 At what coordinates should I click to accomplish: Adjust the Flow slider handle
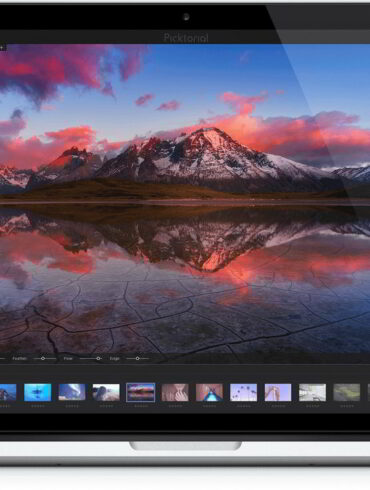[98, 358]
